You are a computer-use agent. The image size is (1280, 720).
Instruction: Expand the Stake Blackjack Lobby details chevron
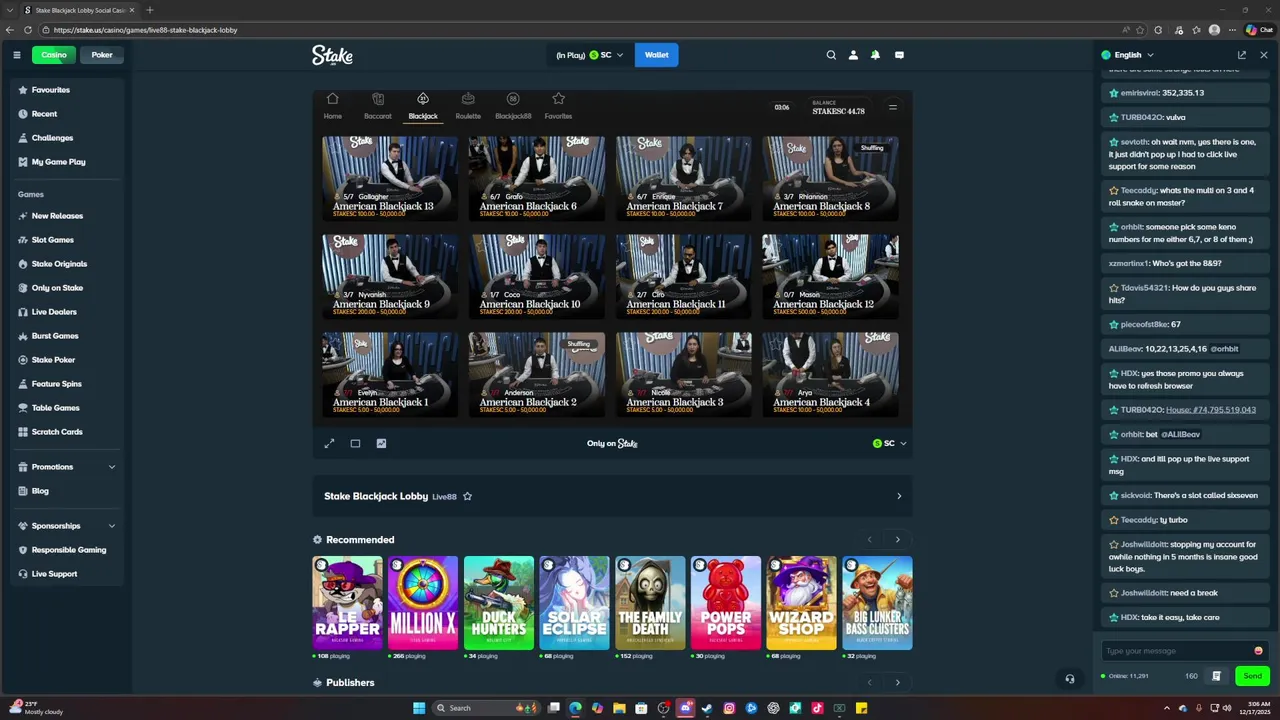tap(899, 496)
